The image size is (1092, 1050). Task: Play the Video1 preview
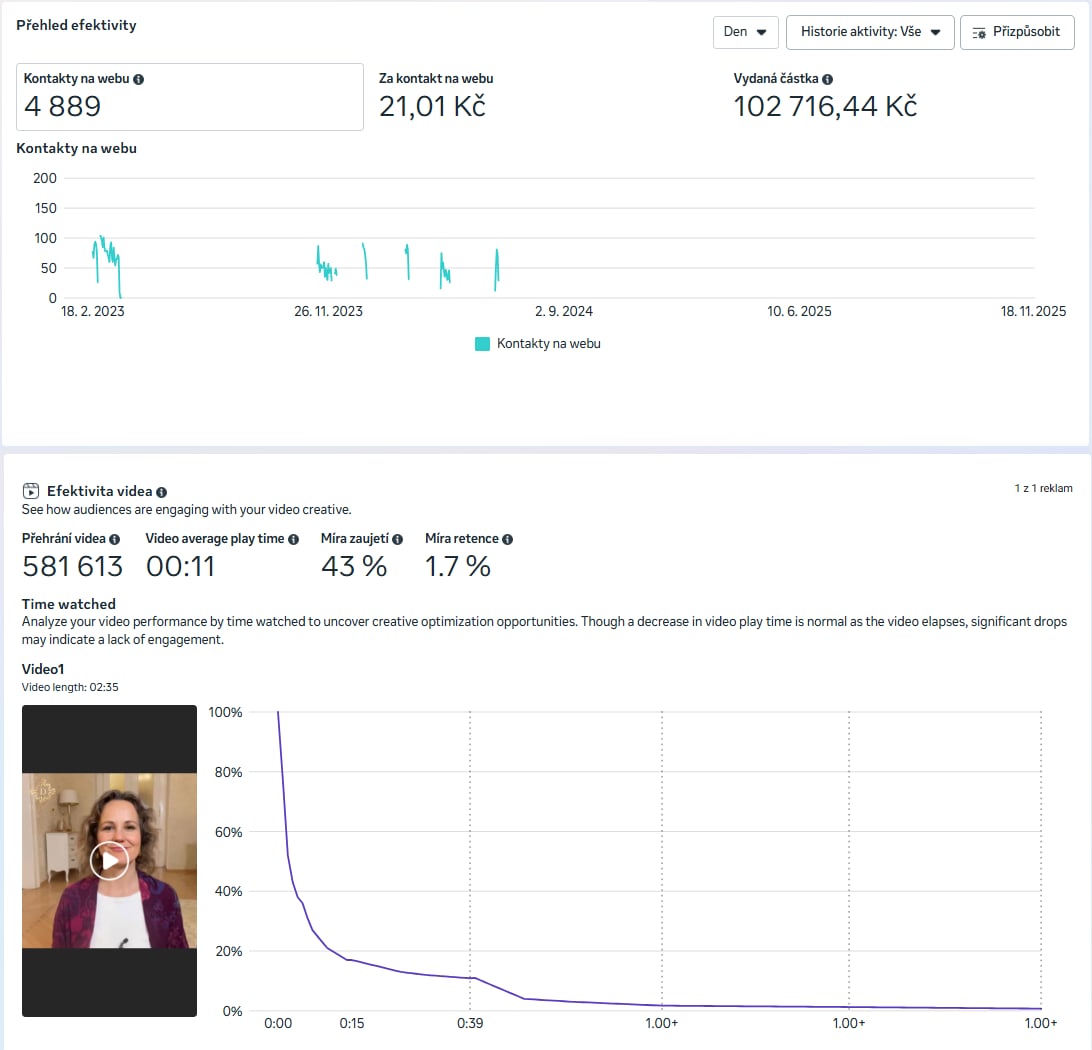click(x=109, y=861)
